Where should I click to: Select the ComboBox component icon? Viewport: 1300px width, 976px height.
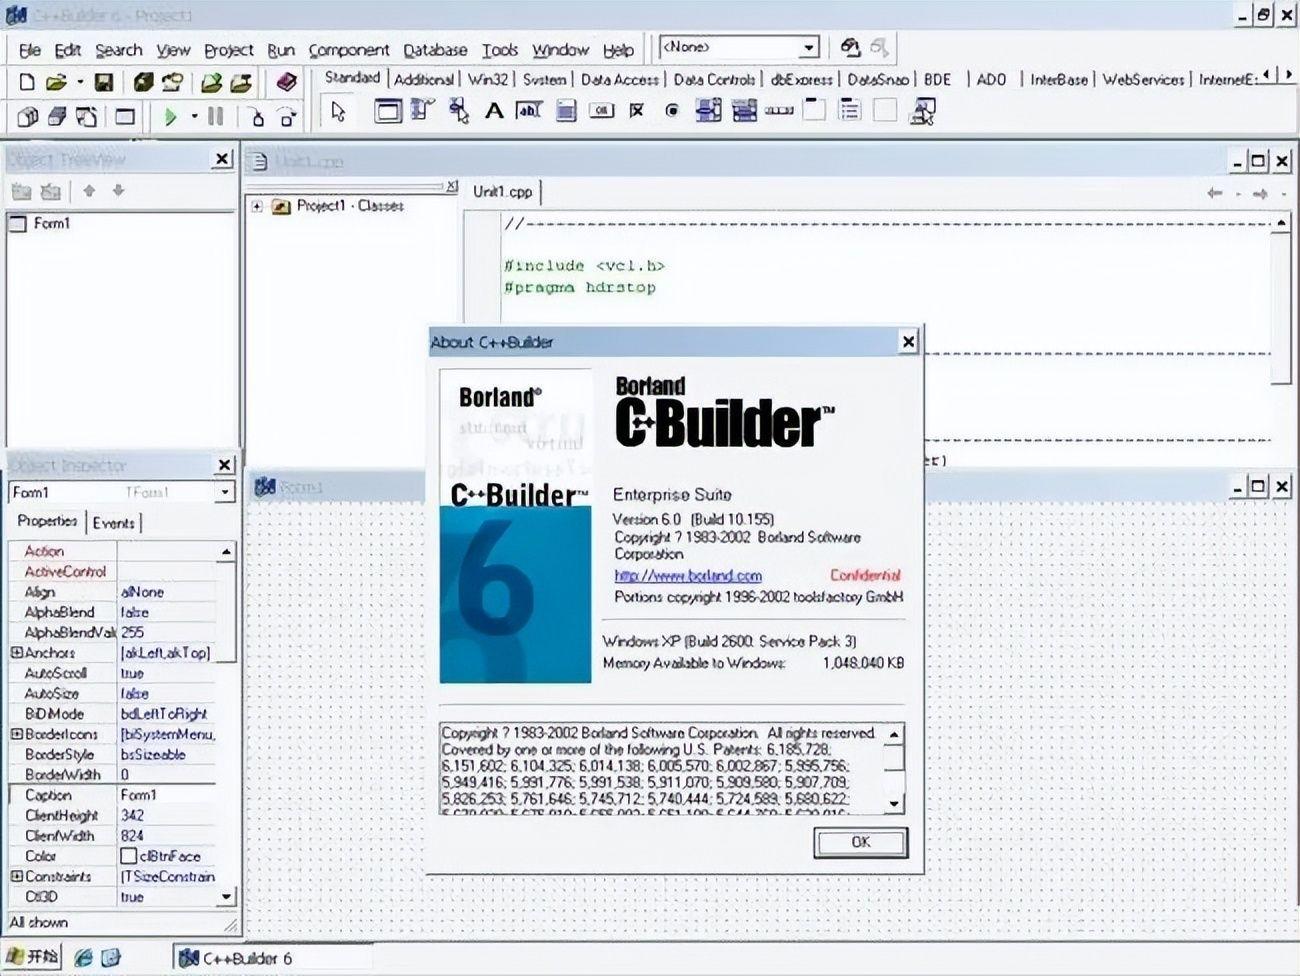pos(744,111)
